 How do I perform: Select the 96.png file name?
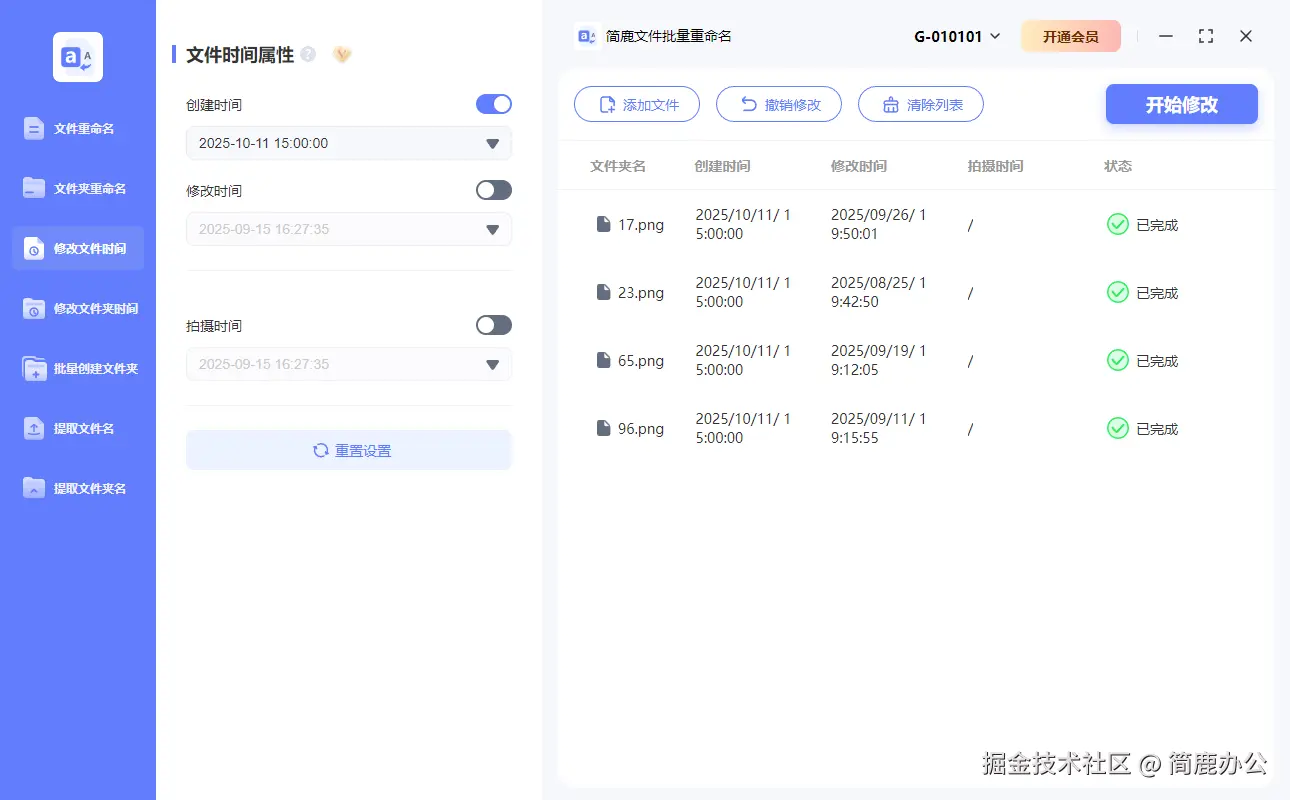641,429
